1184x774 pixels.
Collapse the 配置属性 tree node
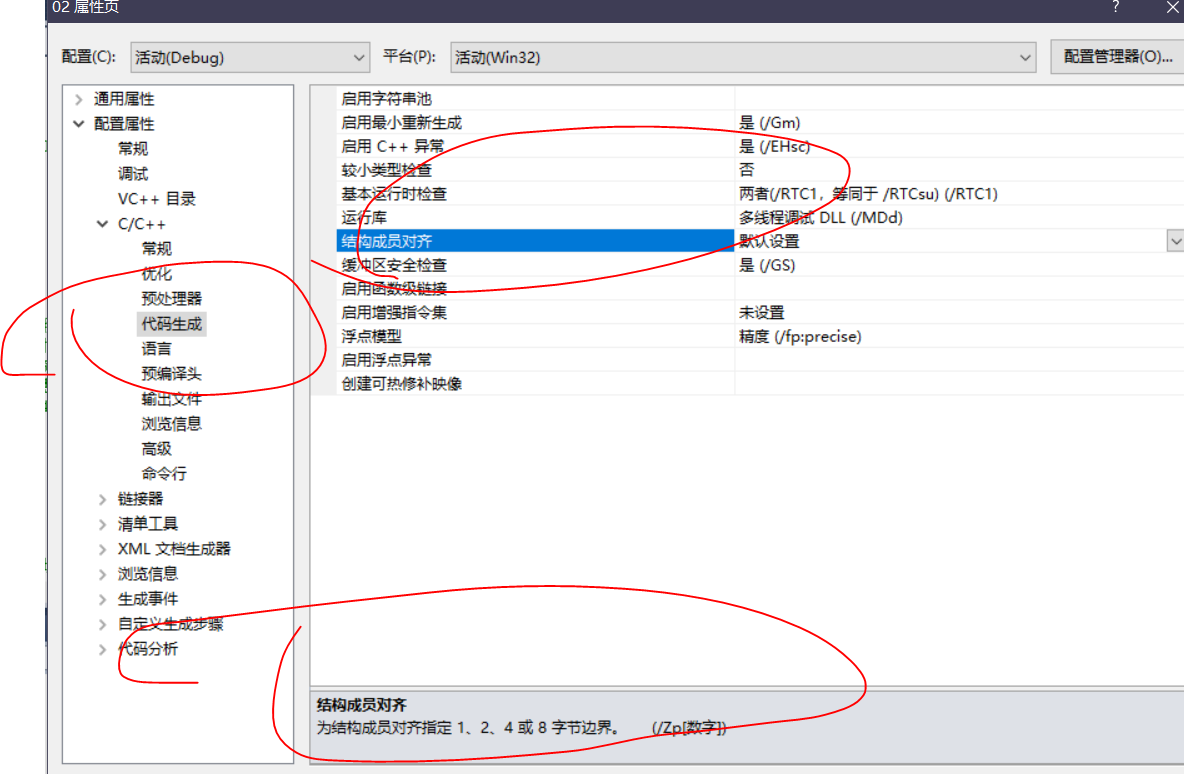tap(78, 123)
